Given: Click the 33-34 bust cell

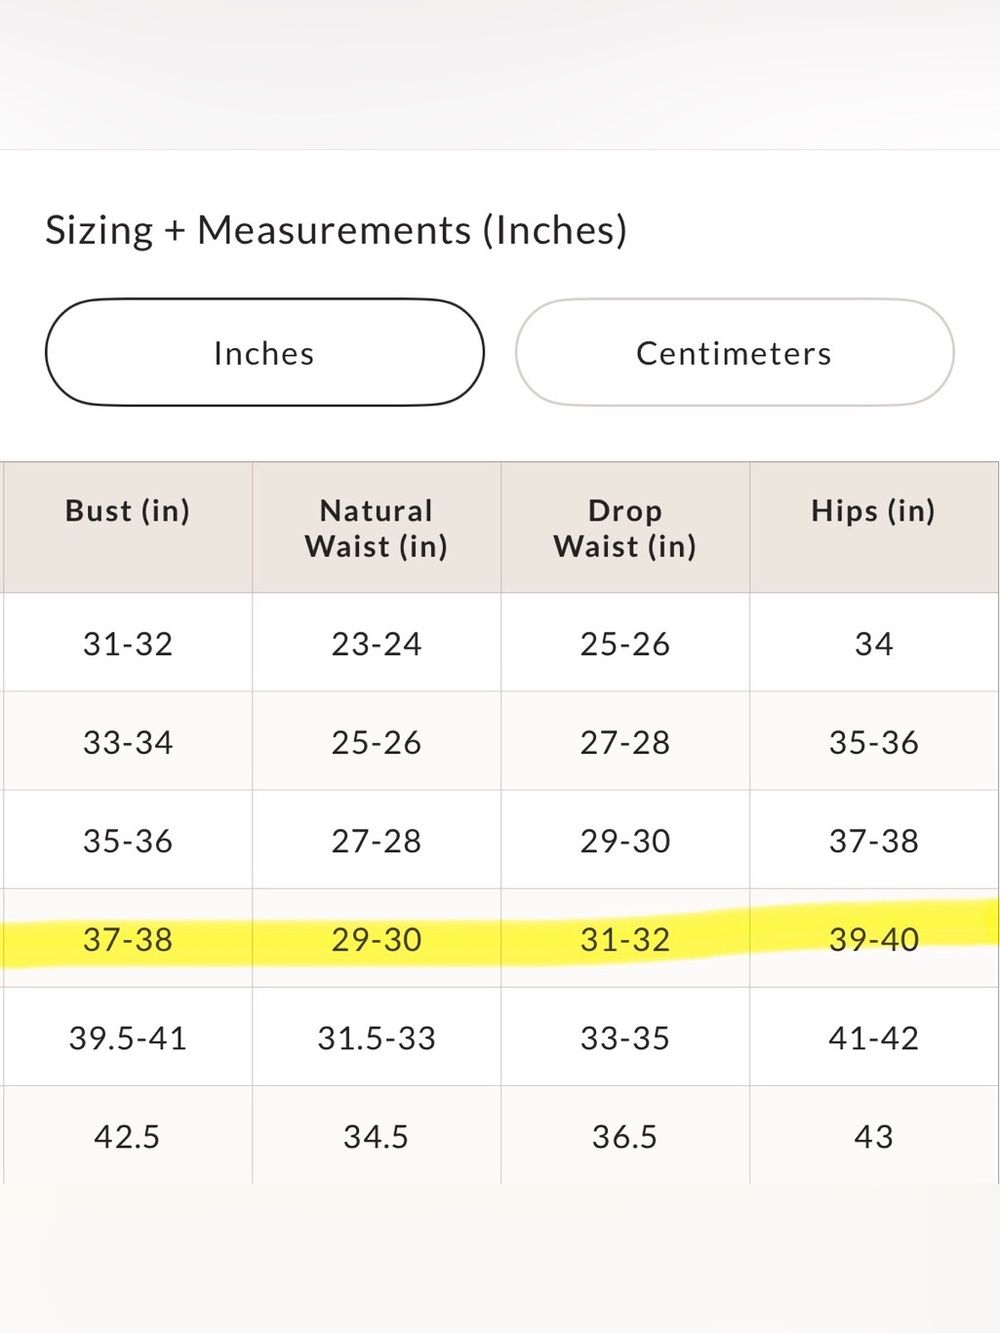Looking at the screenshot, I should coord(127,742).
